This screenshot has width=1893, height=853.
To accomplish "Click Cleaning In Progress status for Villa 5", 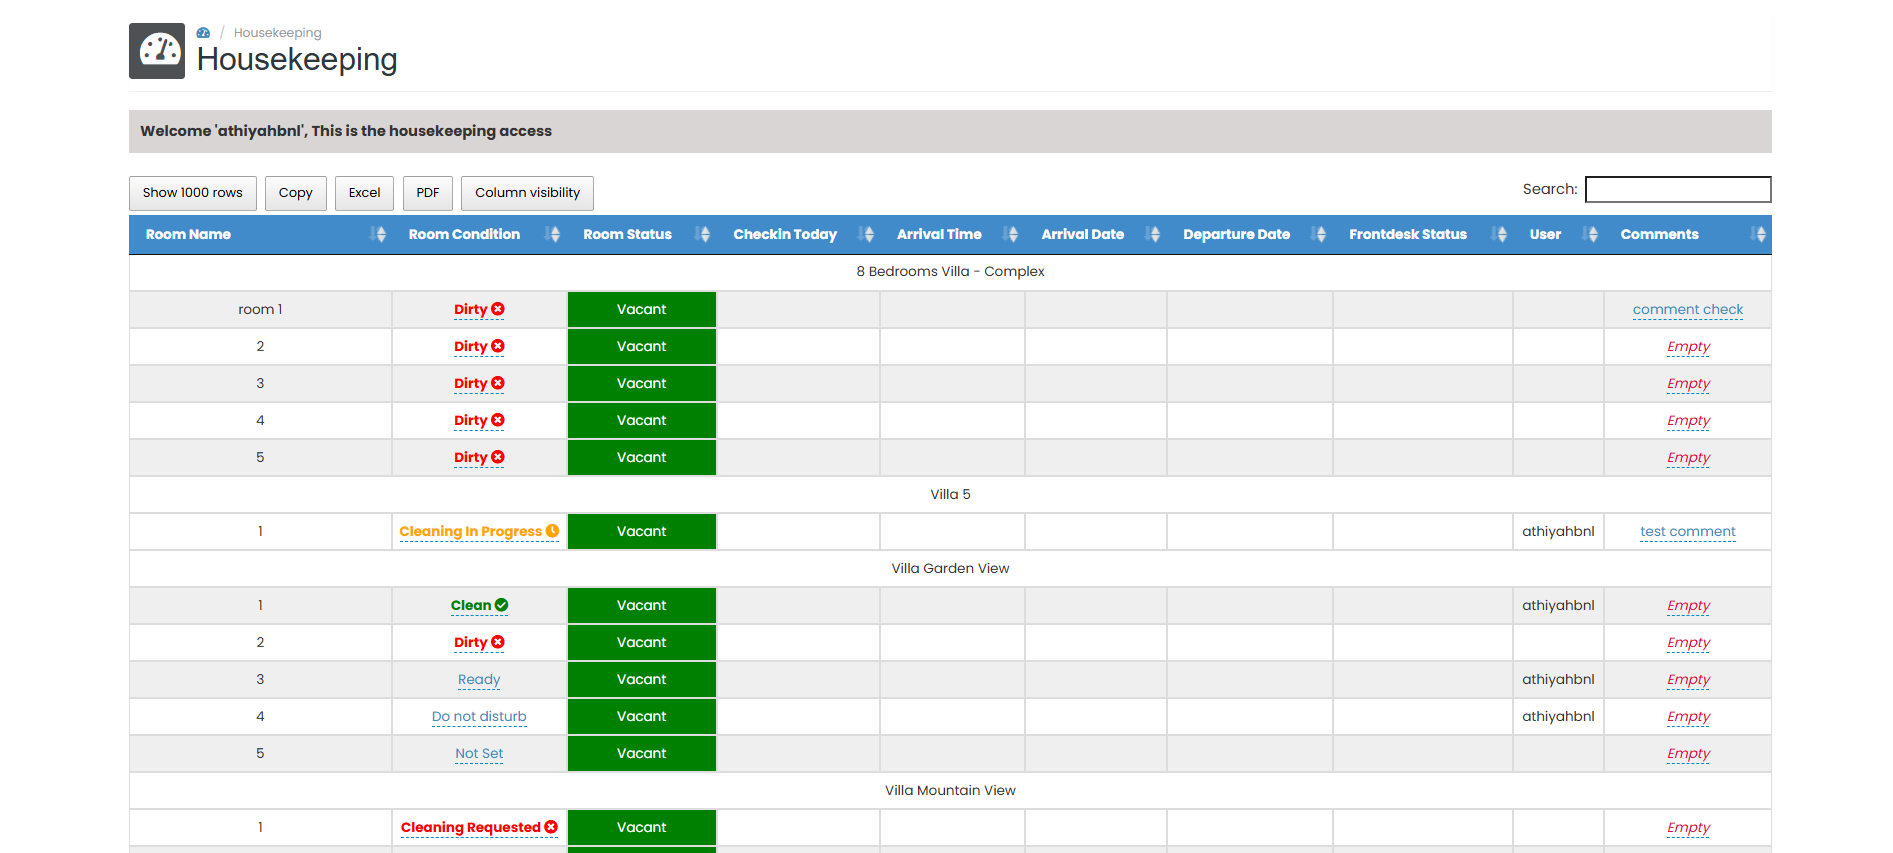I will coord(479,532).
